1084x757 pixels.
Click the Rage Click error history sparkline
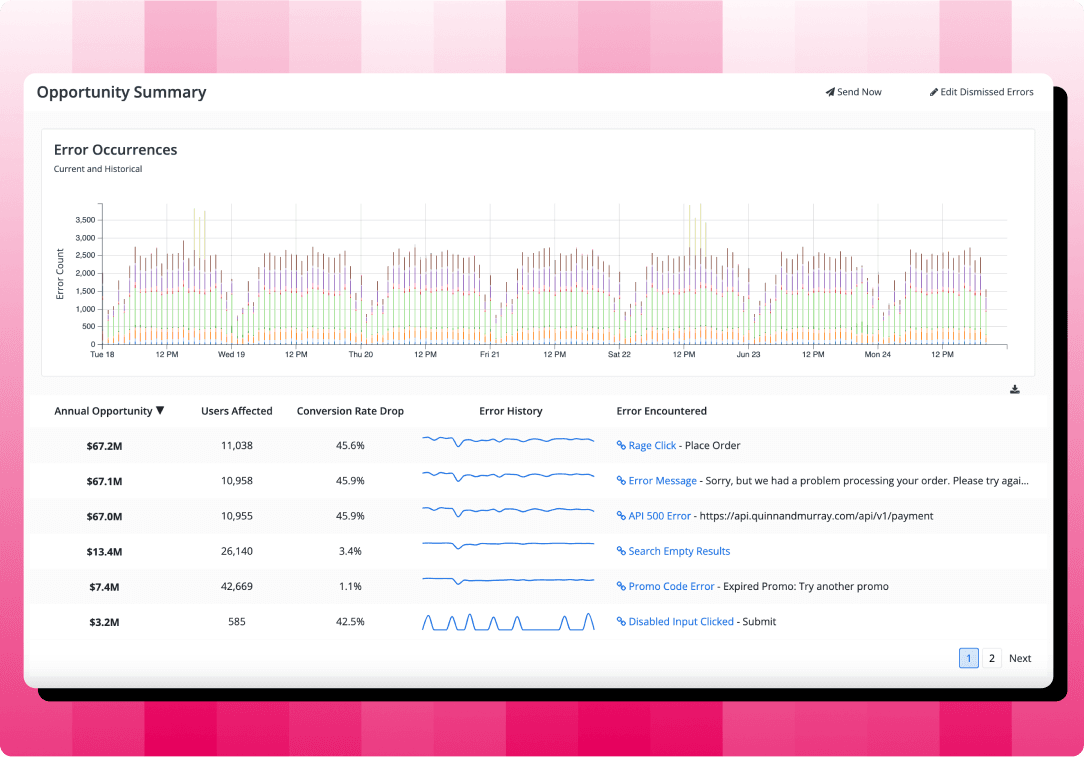point(508,441)
